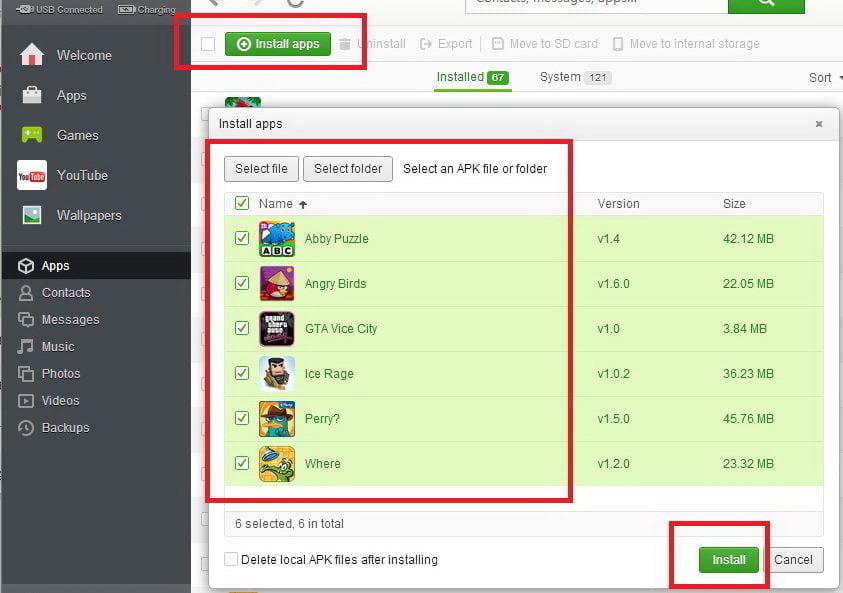This screenshot has height=593, width=843.
Task: Open Backups clock icon
Action: (x=25, y=427)
